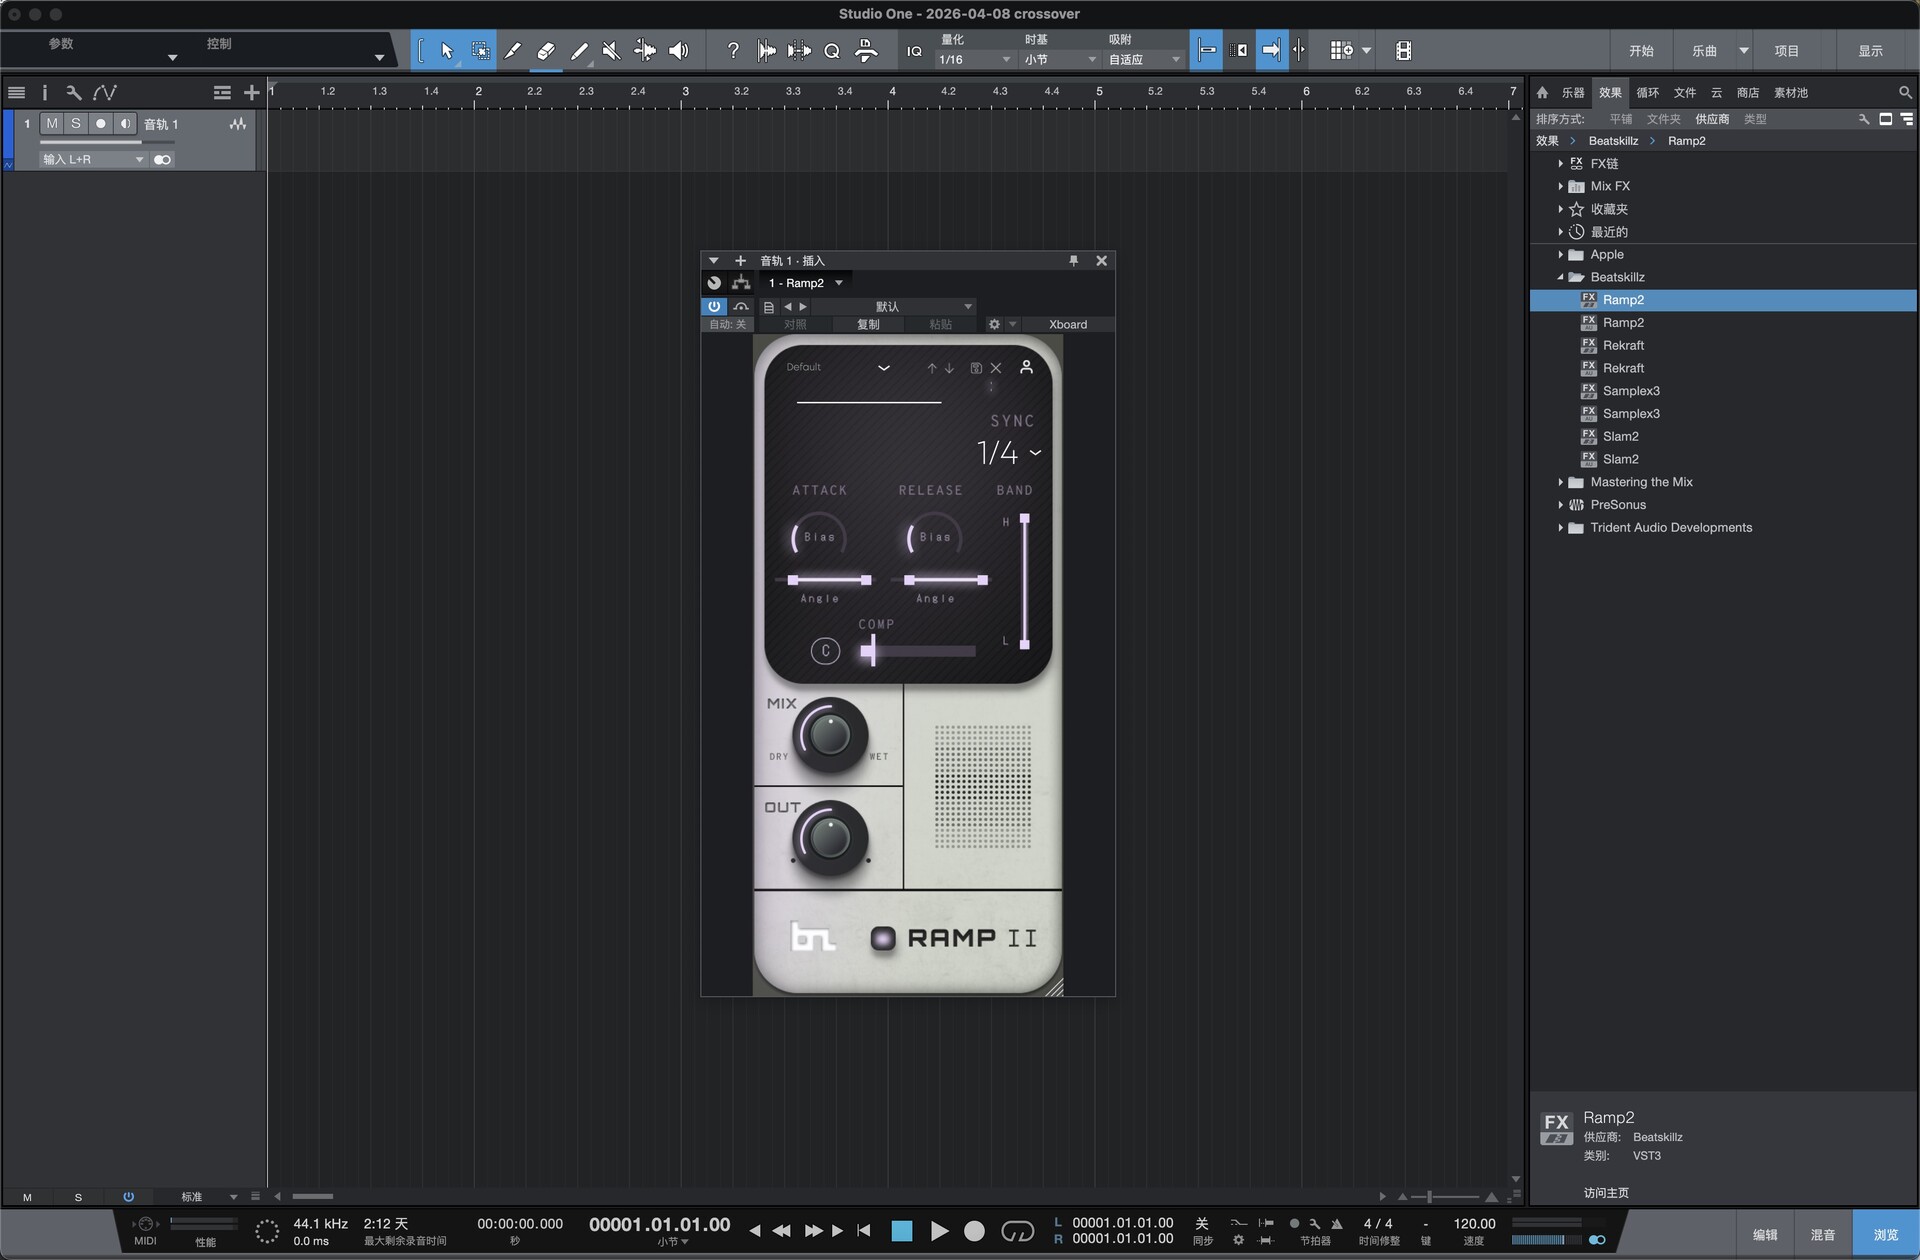Toggle the loop button in transport
This screenshot has height=1260, width=1920.
click(1017, 1231)
